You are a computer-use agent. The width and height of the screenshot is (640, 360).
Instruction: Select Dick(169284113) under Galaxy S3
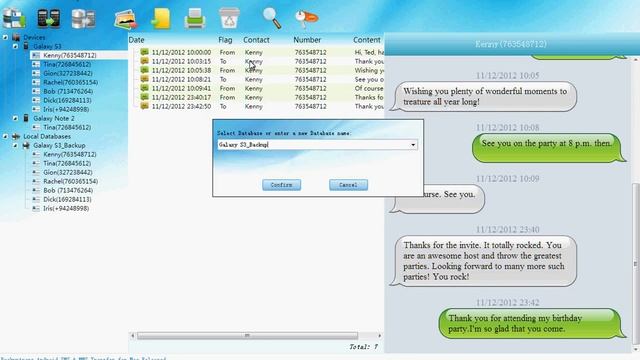pos(67,100)
